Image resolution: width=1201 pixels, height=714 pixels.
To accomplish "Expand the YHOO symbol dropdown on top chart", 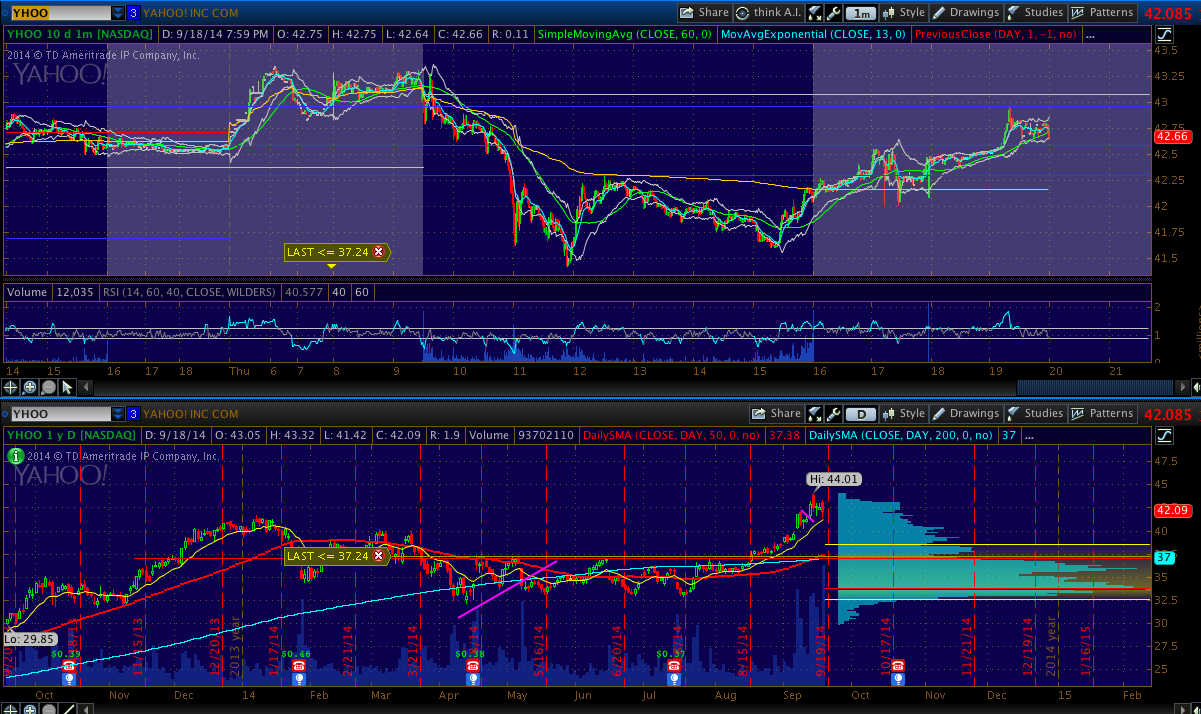I will tap(118, 13).
